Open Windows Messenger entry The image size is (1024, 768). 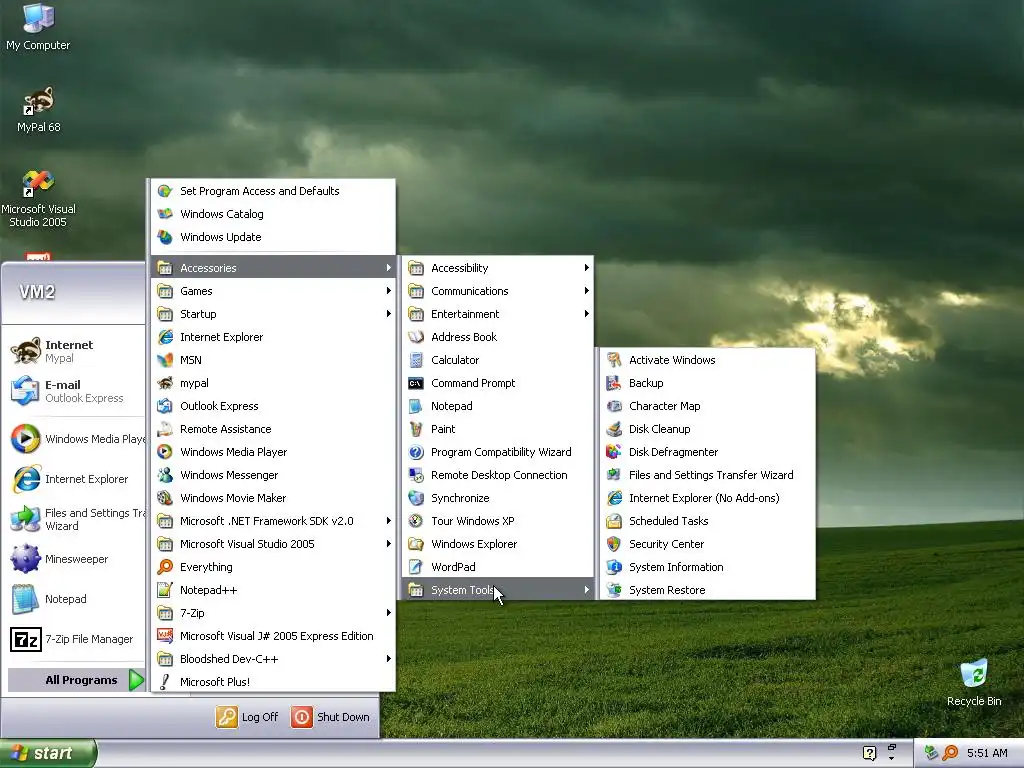coord(274,475)
